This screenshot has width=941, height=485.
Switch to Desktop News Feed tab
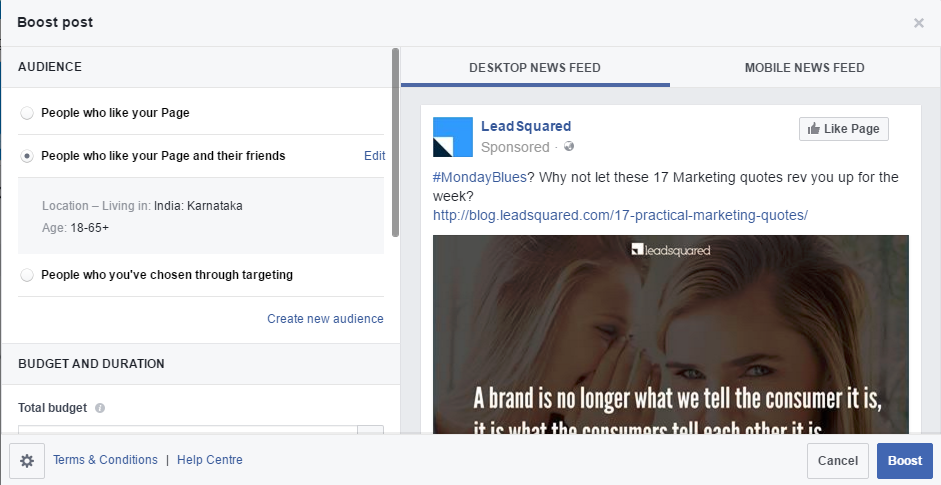pyautogui.click(x=535, y=68)
